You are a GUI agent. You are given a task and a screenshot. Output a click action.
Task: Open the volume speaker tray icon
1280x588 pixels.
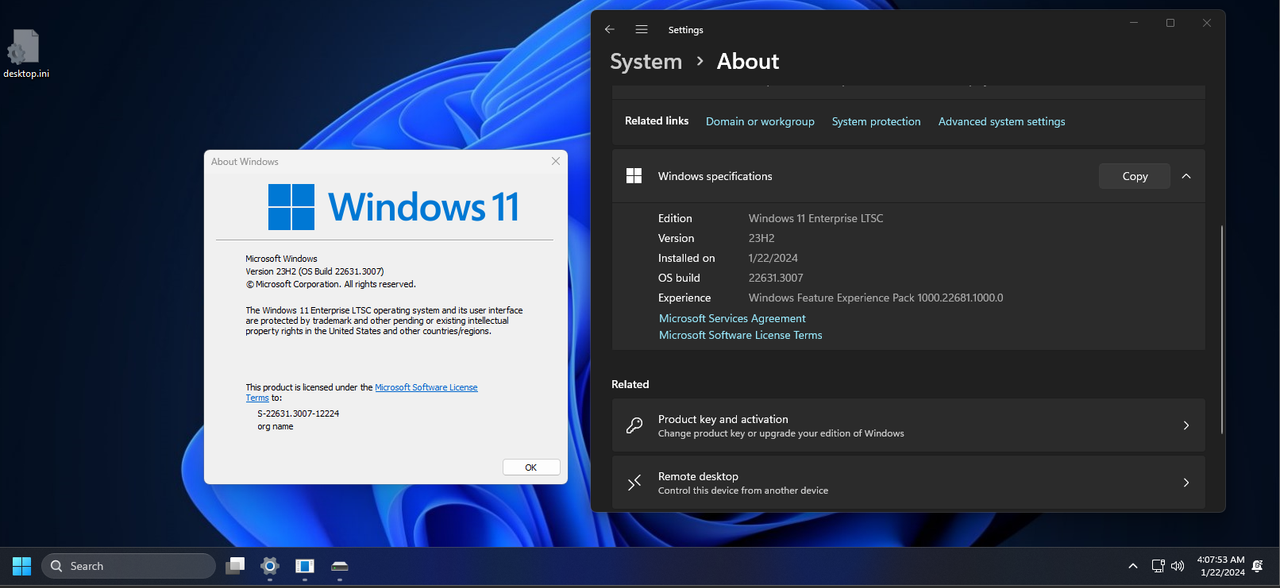click(1177, 566)
